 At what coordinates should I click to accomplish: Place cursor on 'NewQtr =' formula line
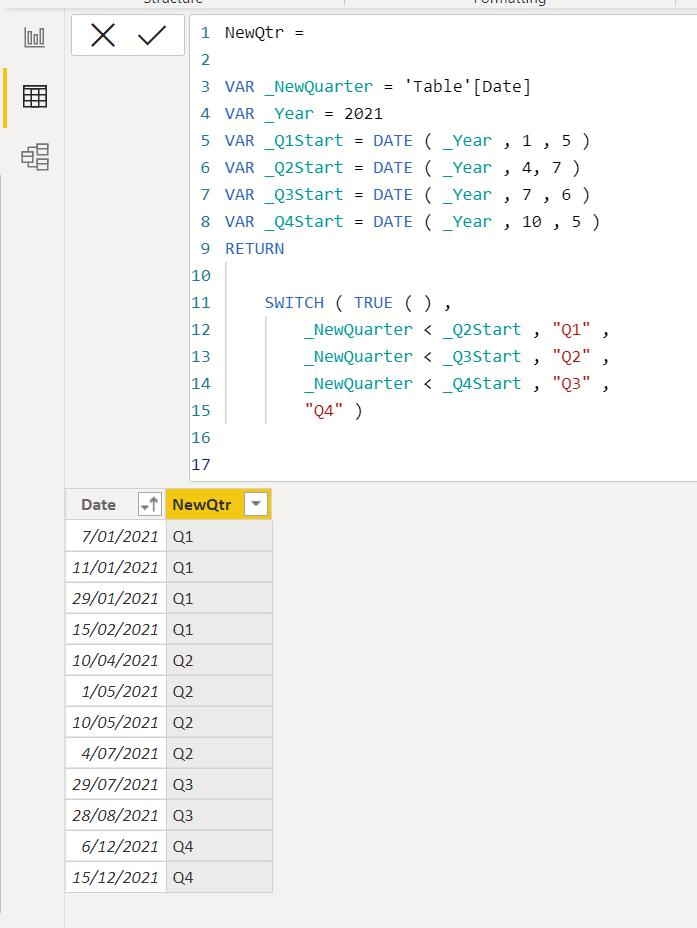264,33
